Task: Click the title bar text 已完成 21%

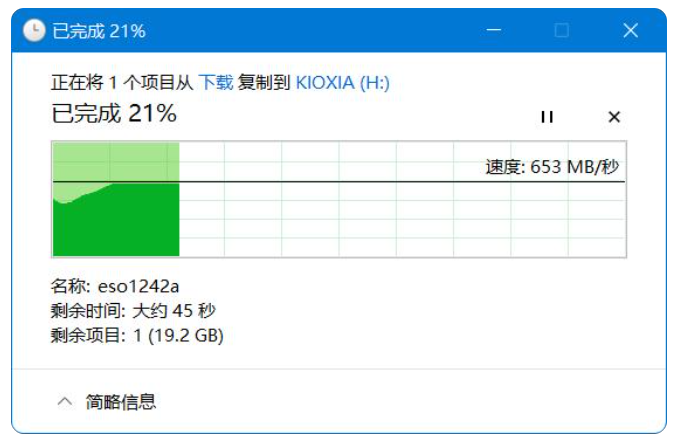Action: point(99,31)
